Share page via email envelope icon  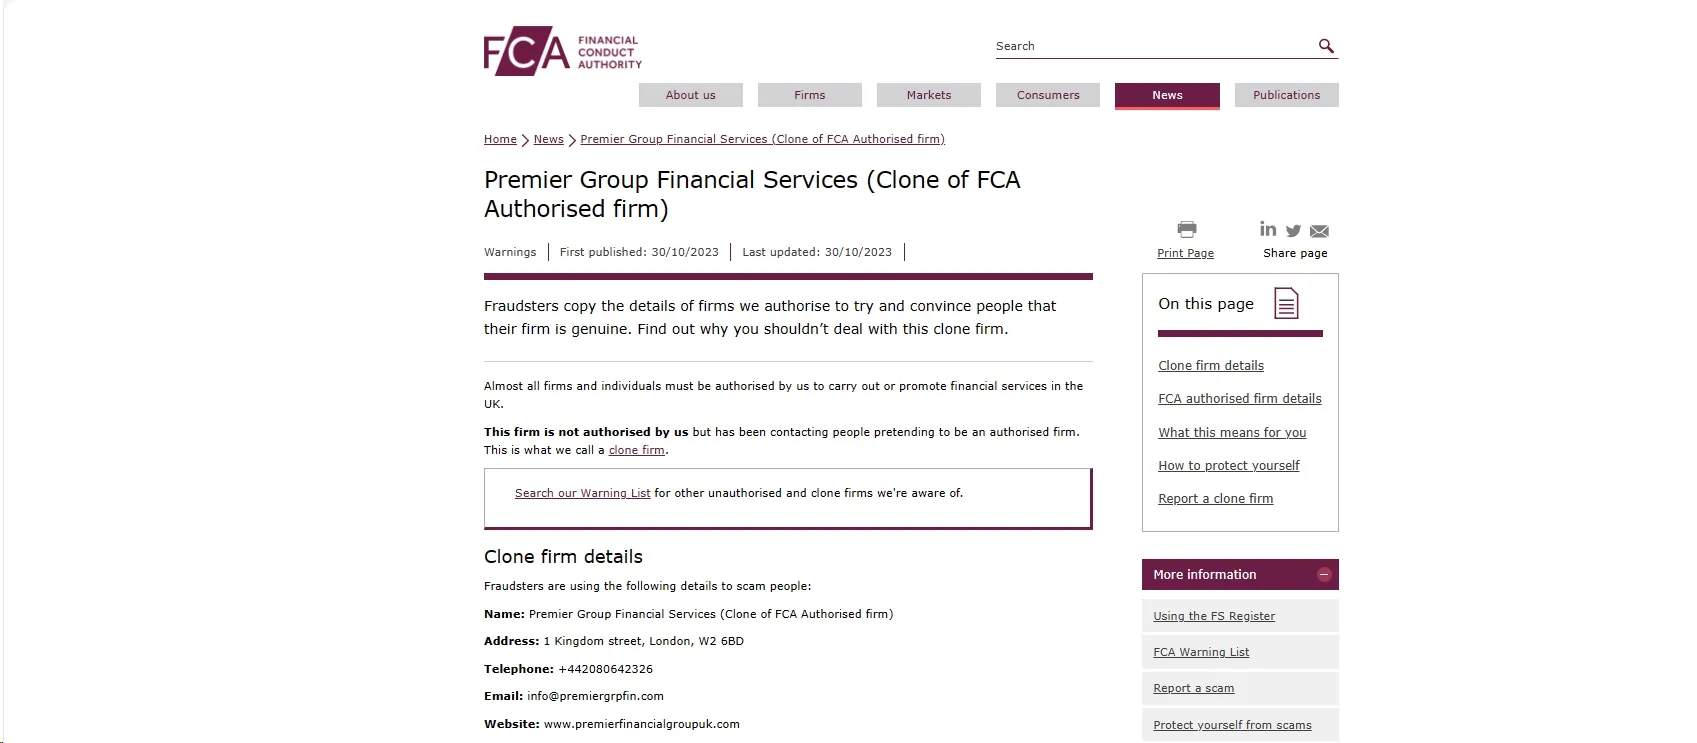click(1319, 231)
